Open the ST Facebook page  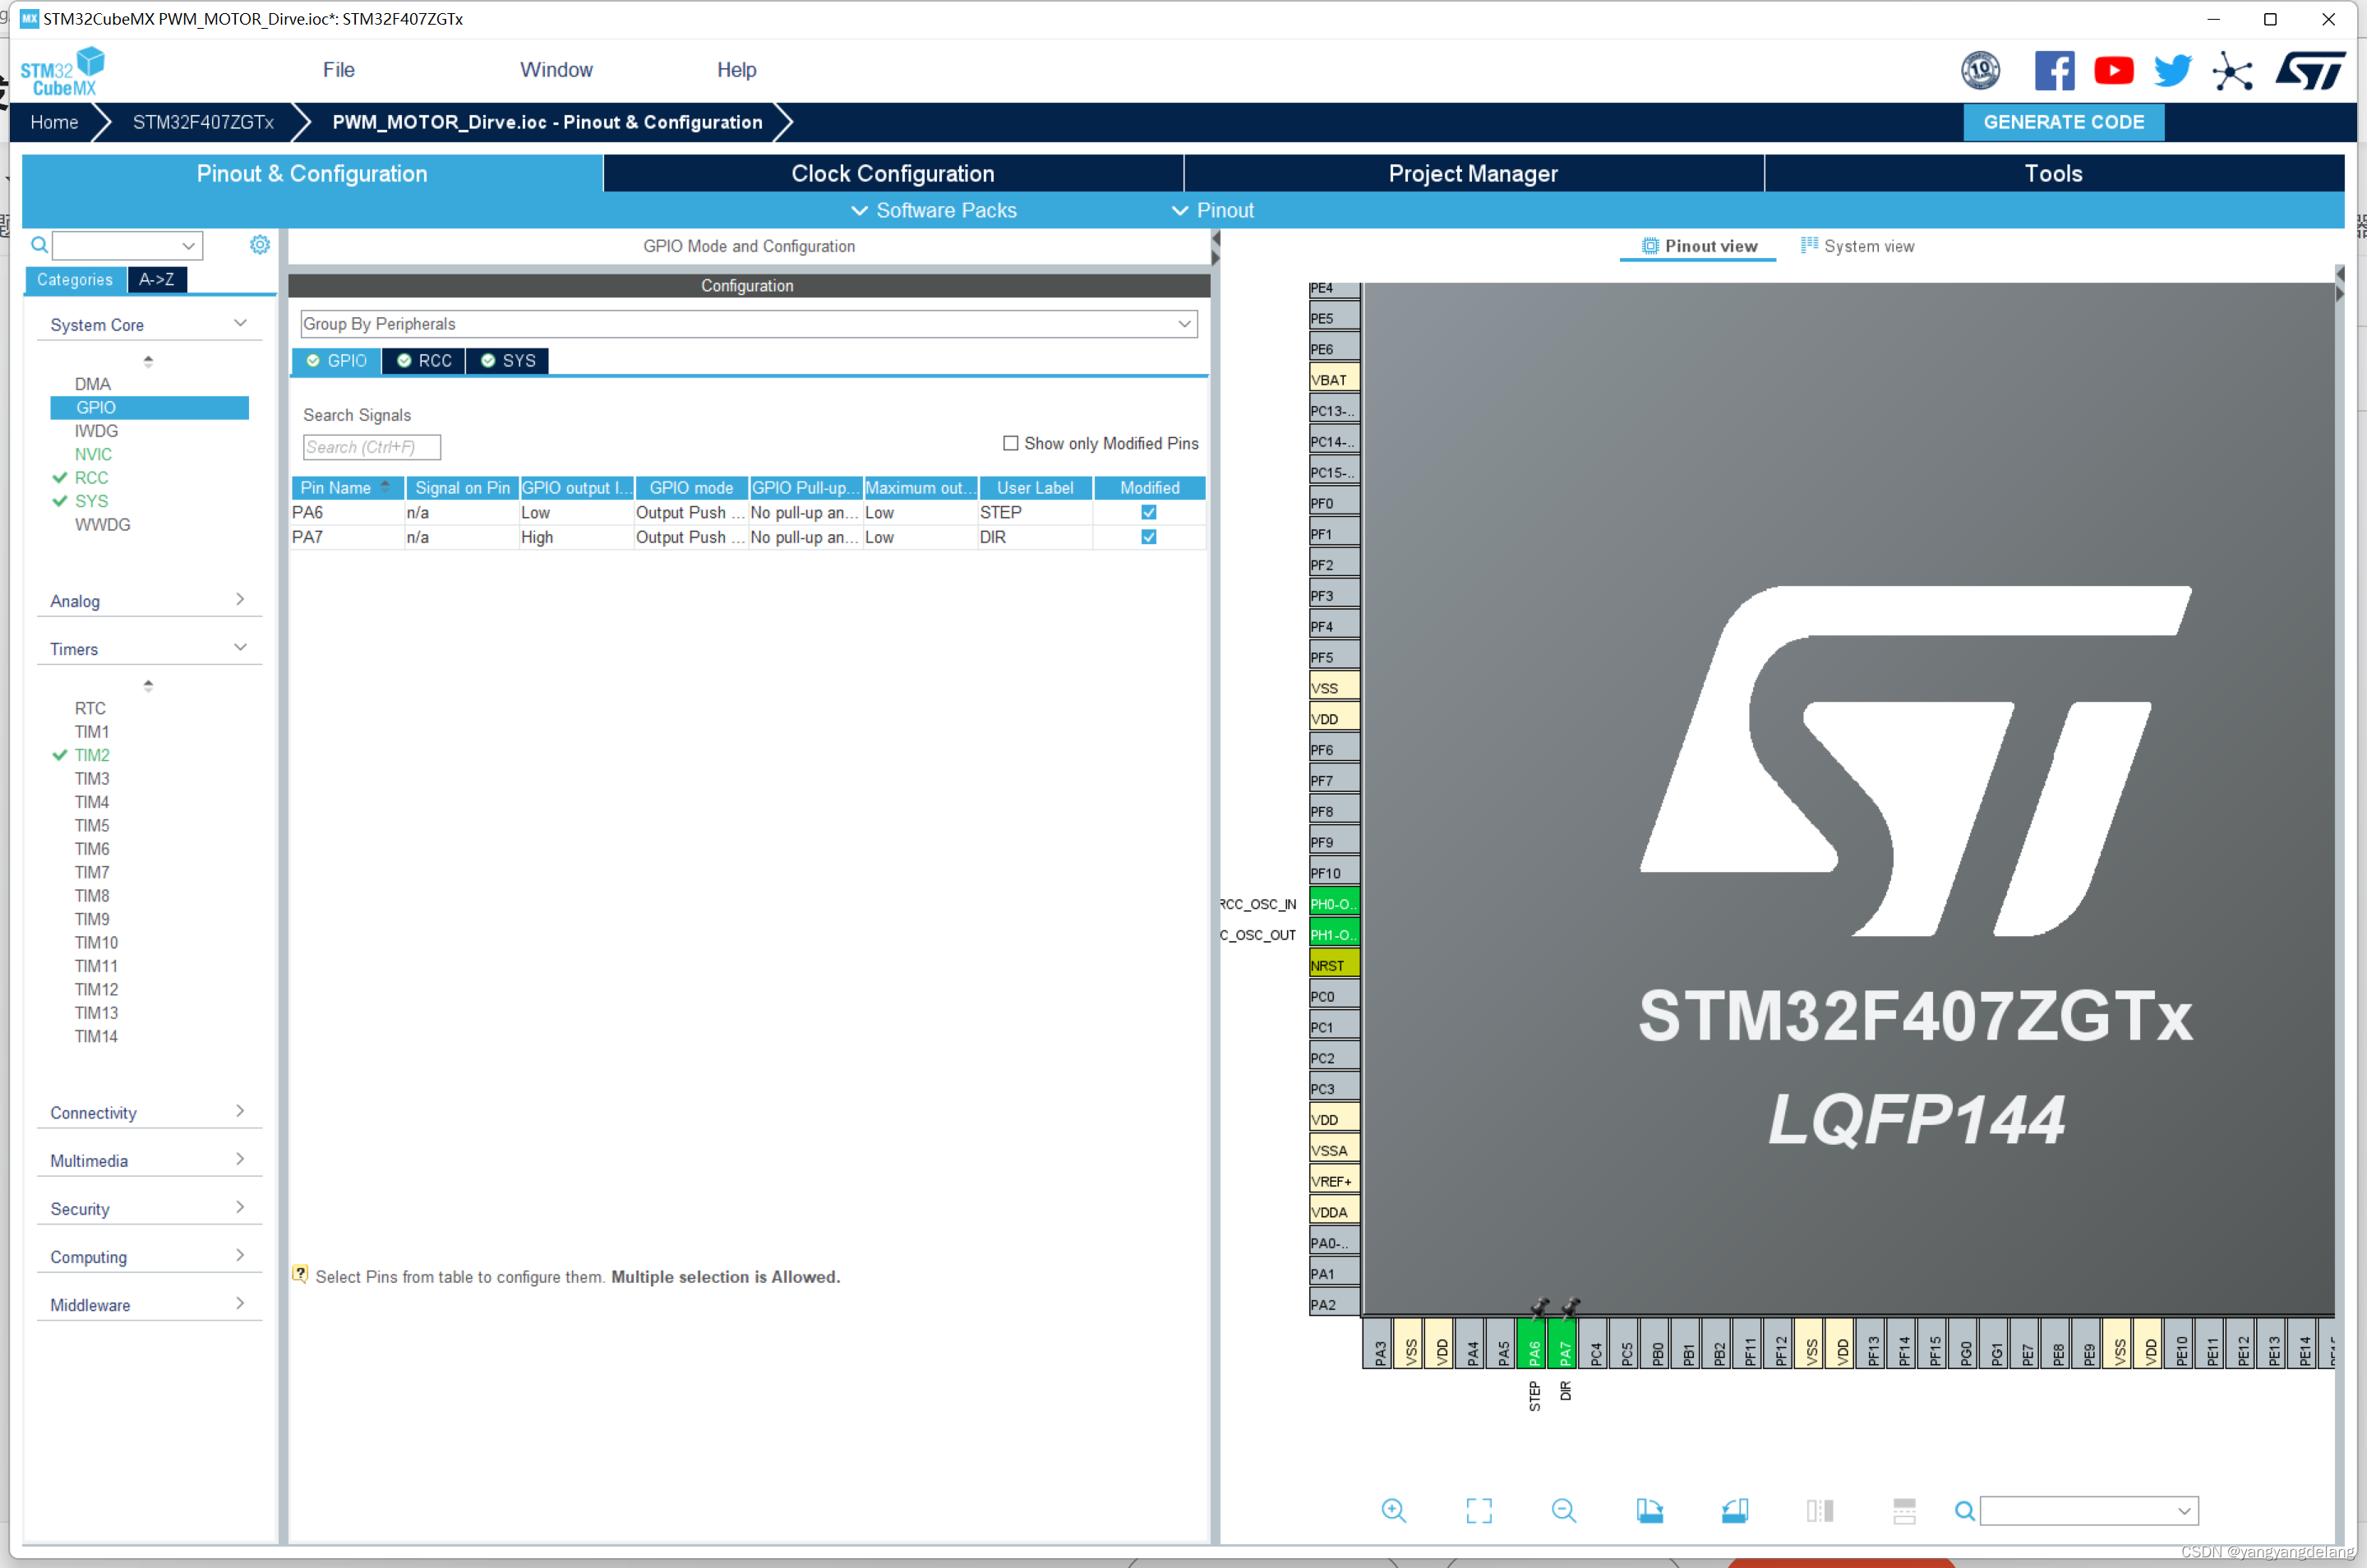click(x=2054, y=70)
